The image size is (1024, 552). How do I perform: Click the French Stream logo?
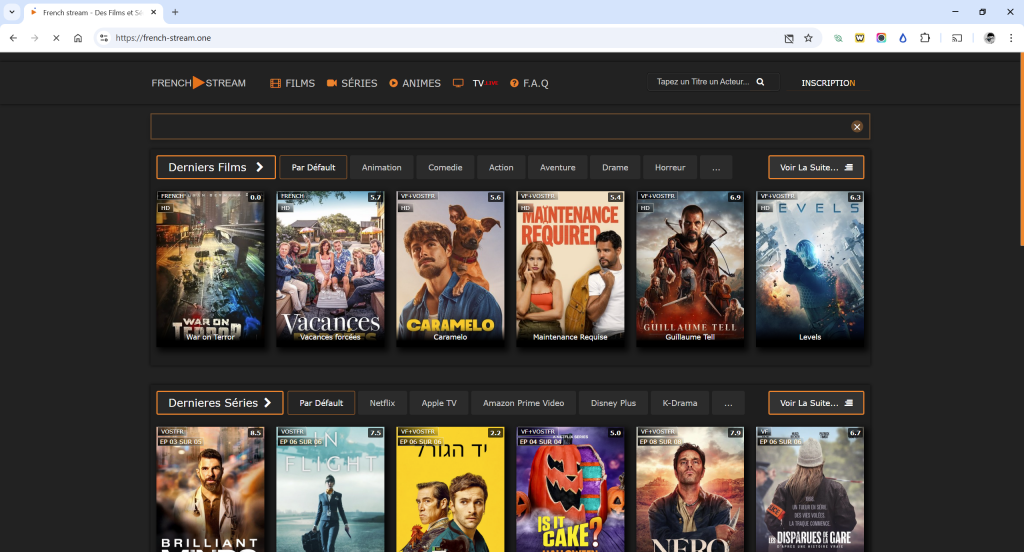(x=198, y=83)
